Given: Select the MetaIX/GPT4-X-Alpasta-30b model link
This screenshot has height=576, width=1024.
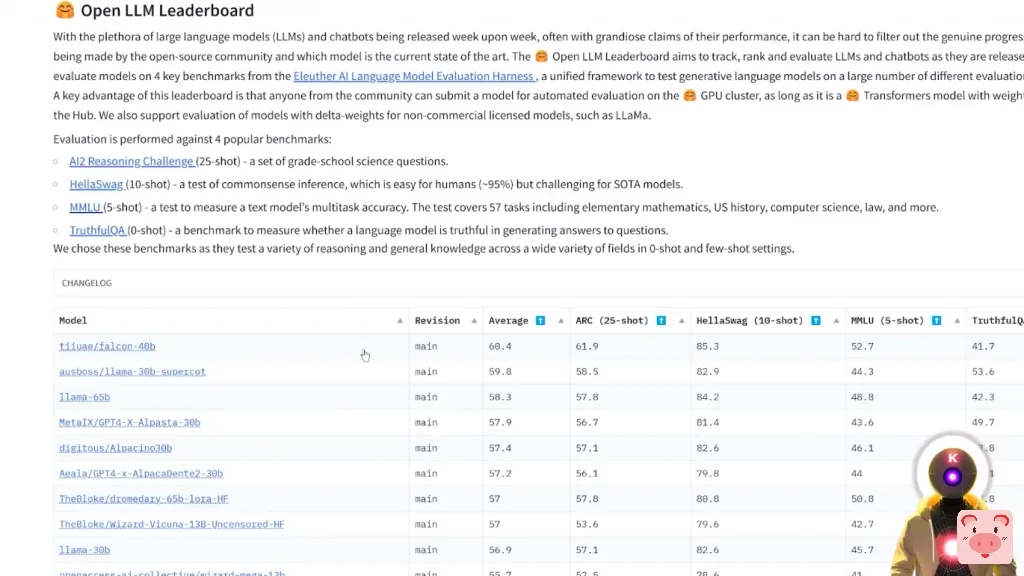Looking at the screenshot, I should click(x=129, y=423).
